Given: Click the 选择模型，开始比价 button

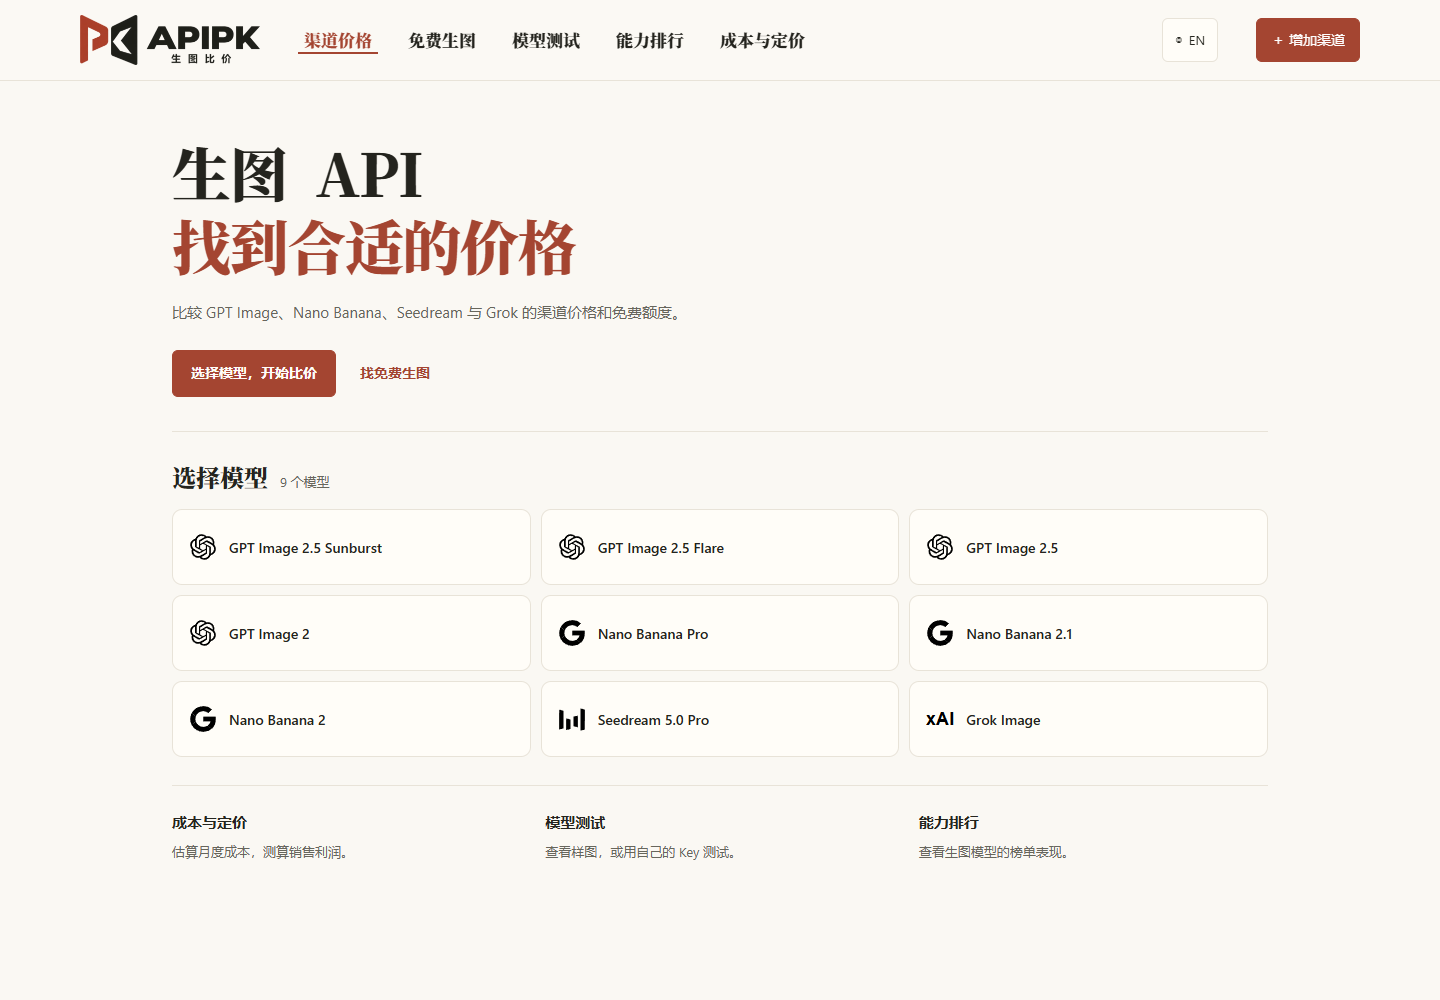Looking at the screenshot, I should click(254, 373).
